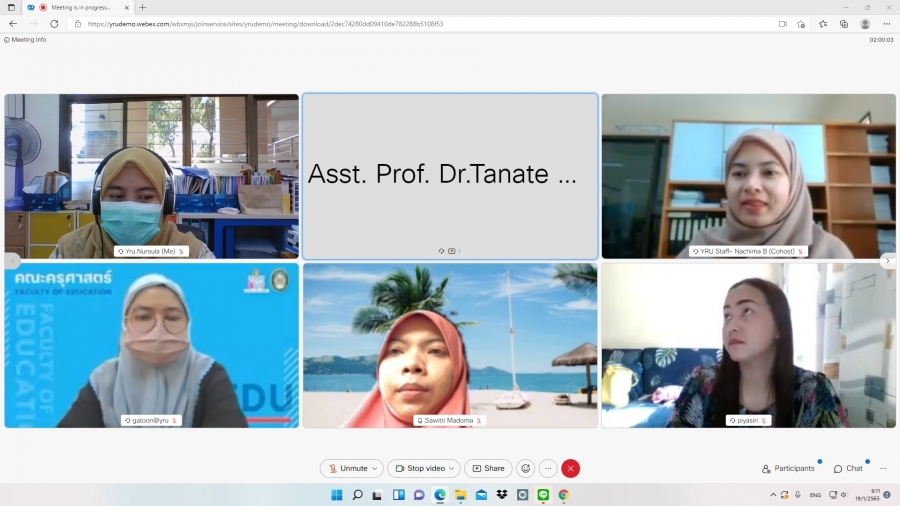Click the Share content button
Image resolution: width=900 pixels, height=506 pixels.
pyautogui.click(x=488, y=468)
